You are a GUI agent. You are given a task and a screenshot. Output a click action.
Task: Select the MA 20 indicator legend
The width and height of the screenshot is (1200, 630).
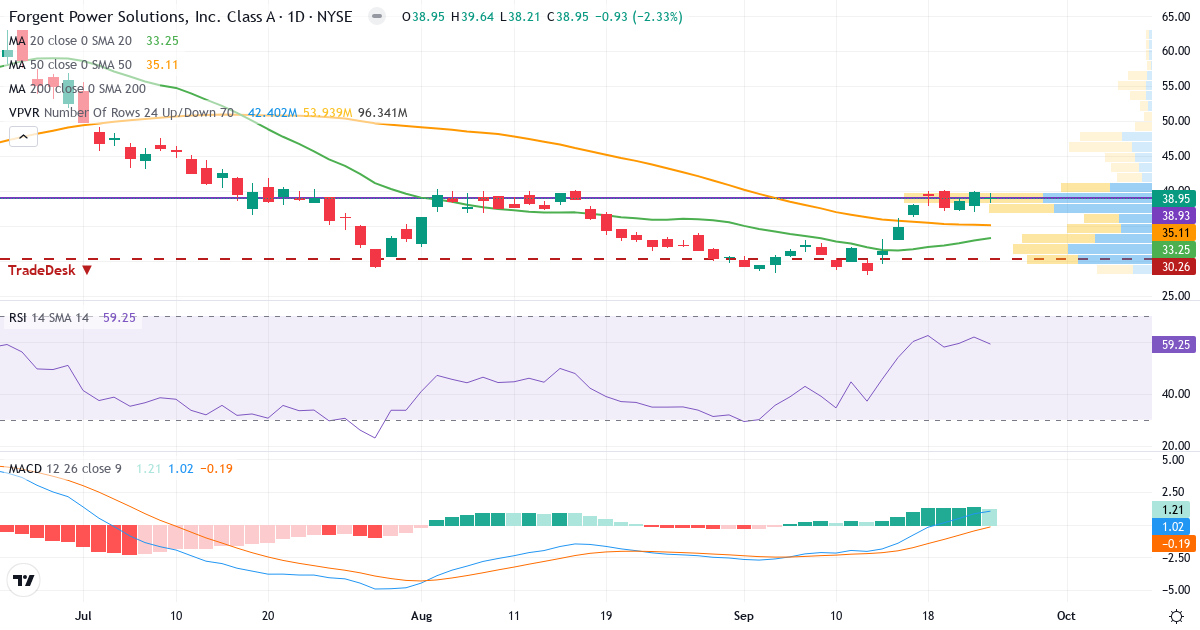72,41
